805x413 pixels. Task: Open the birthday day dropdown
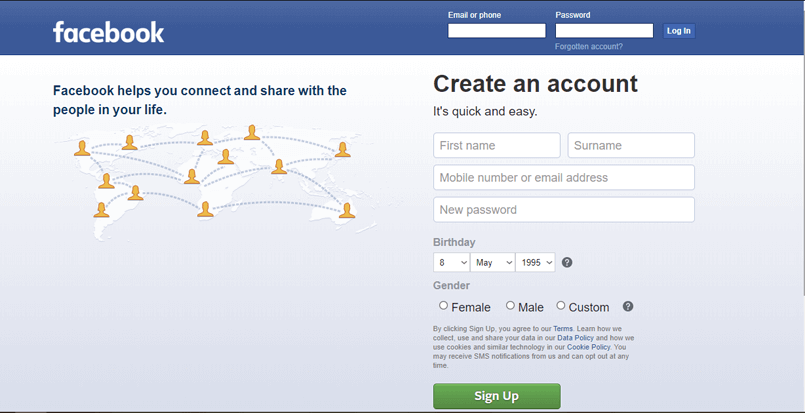451,262
